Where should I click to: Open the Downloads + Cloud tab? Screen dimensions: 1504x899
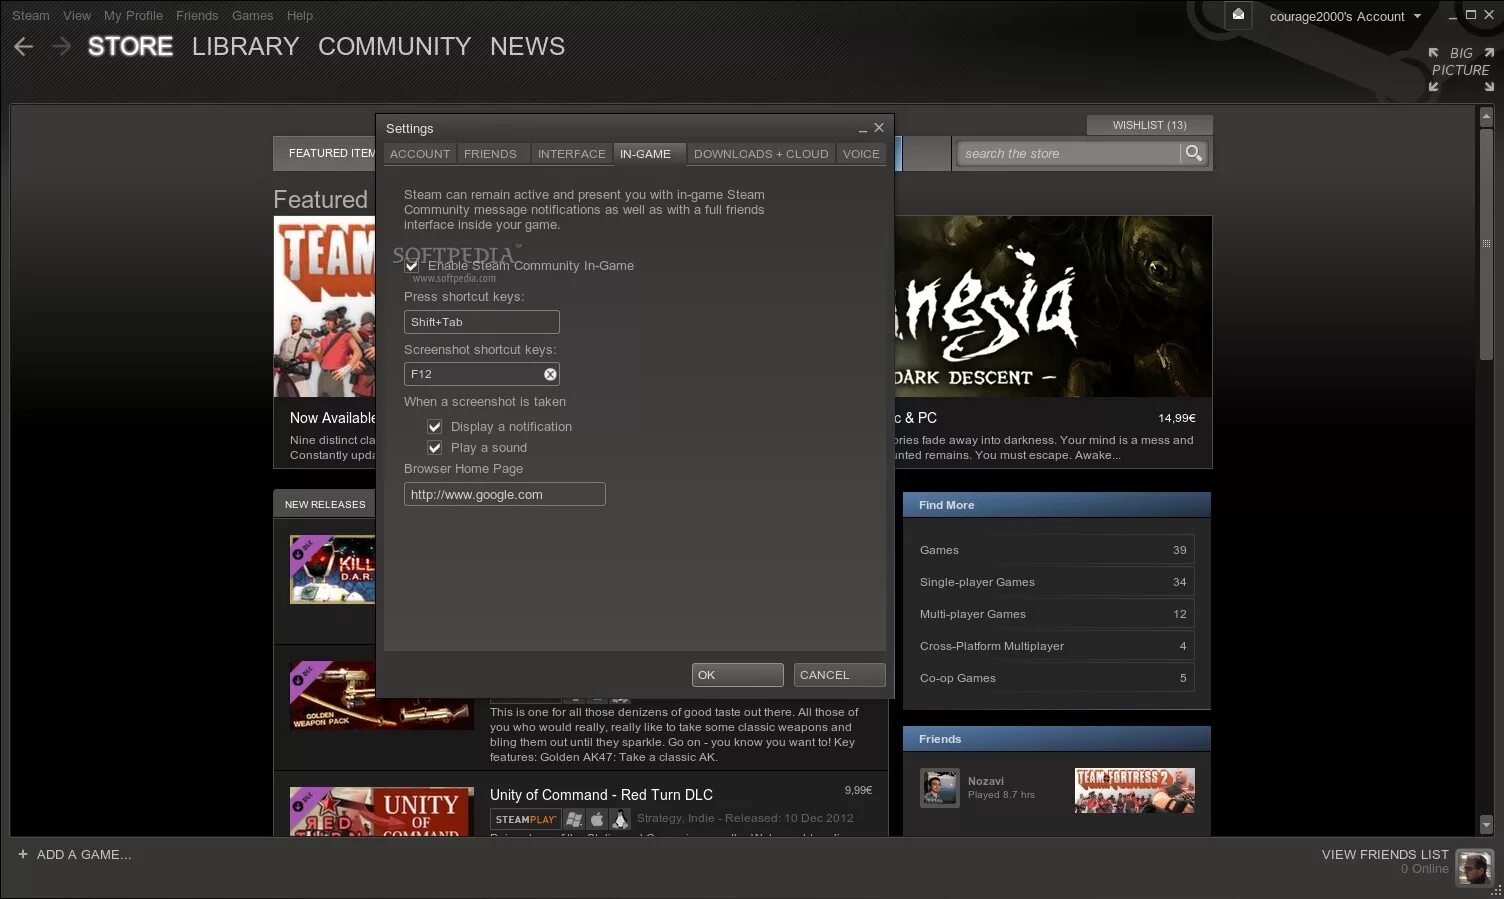point(761,154)
